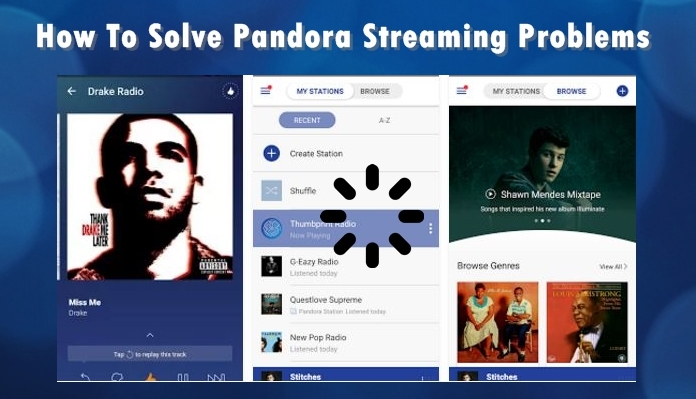Pause the Drake Radio playback
Image resolution: width=696 pixels, height=399 pixels.
(x=183, y=378)
